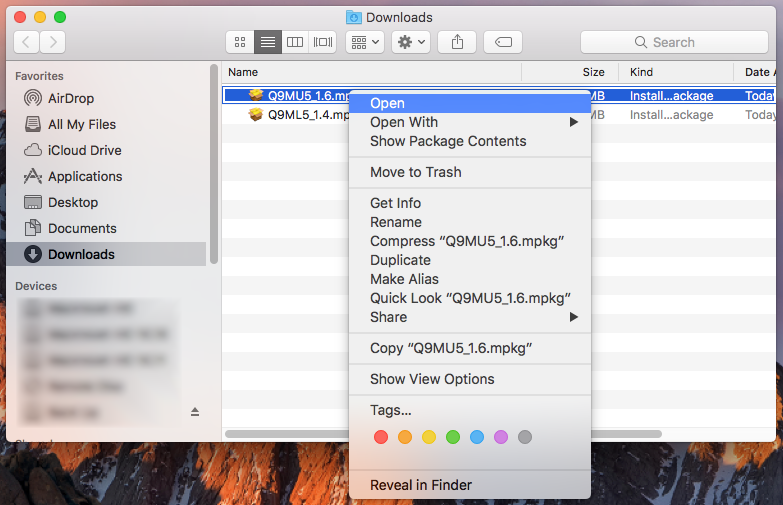
Task: Choose Reveal in Finder
Action: (x=470, y=485)
